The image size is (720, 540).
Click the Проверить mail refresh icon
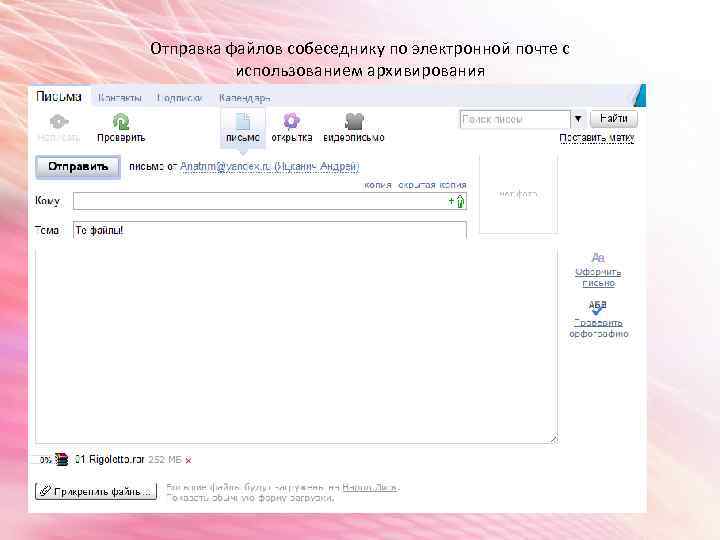point(121,122)
